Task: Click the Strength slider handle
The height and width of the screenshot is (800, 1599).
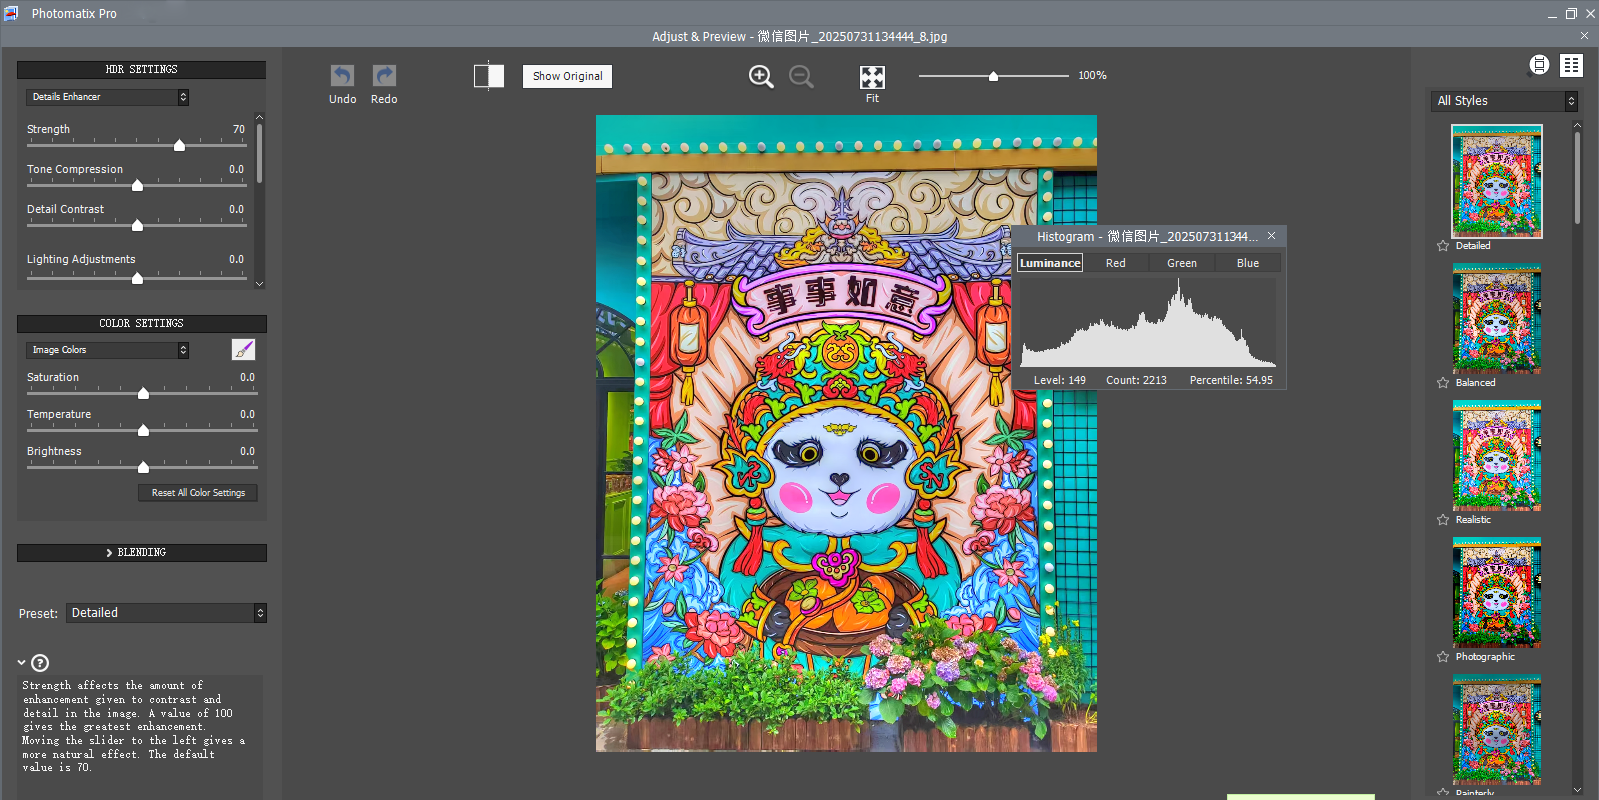Action: click(179, 146)
